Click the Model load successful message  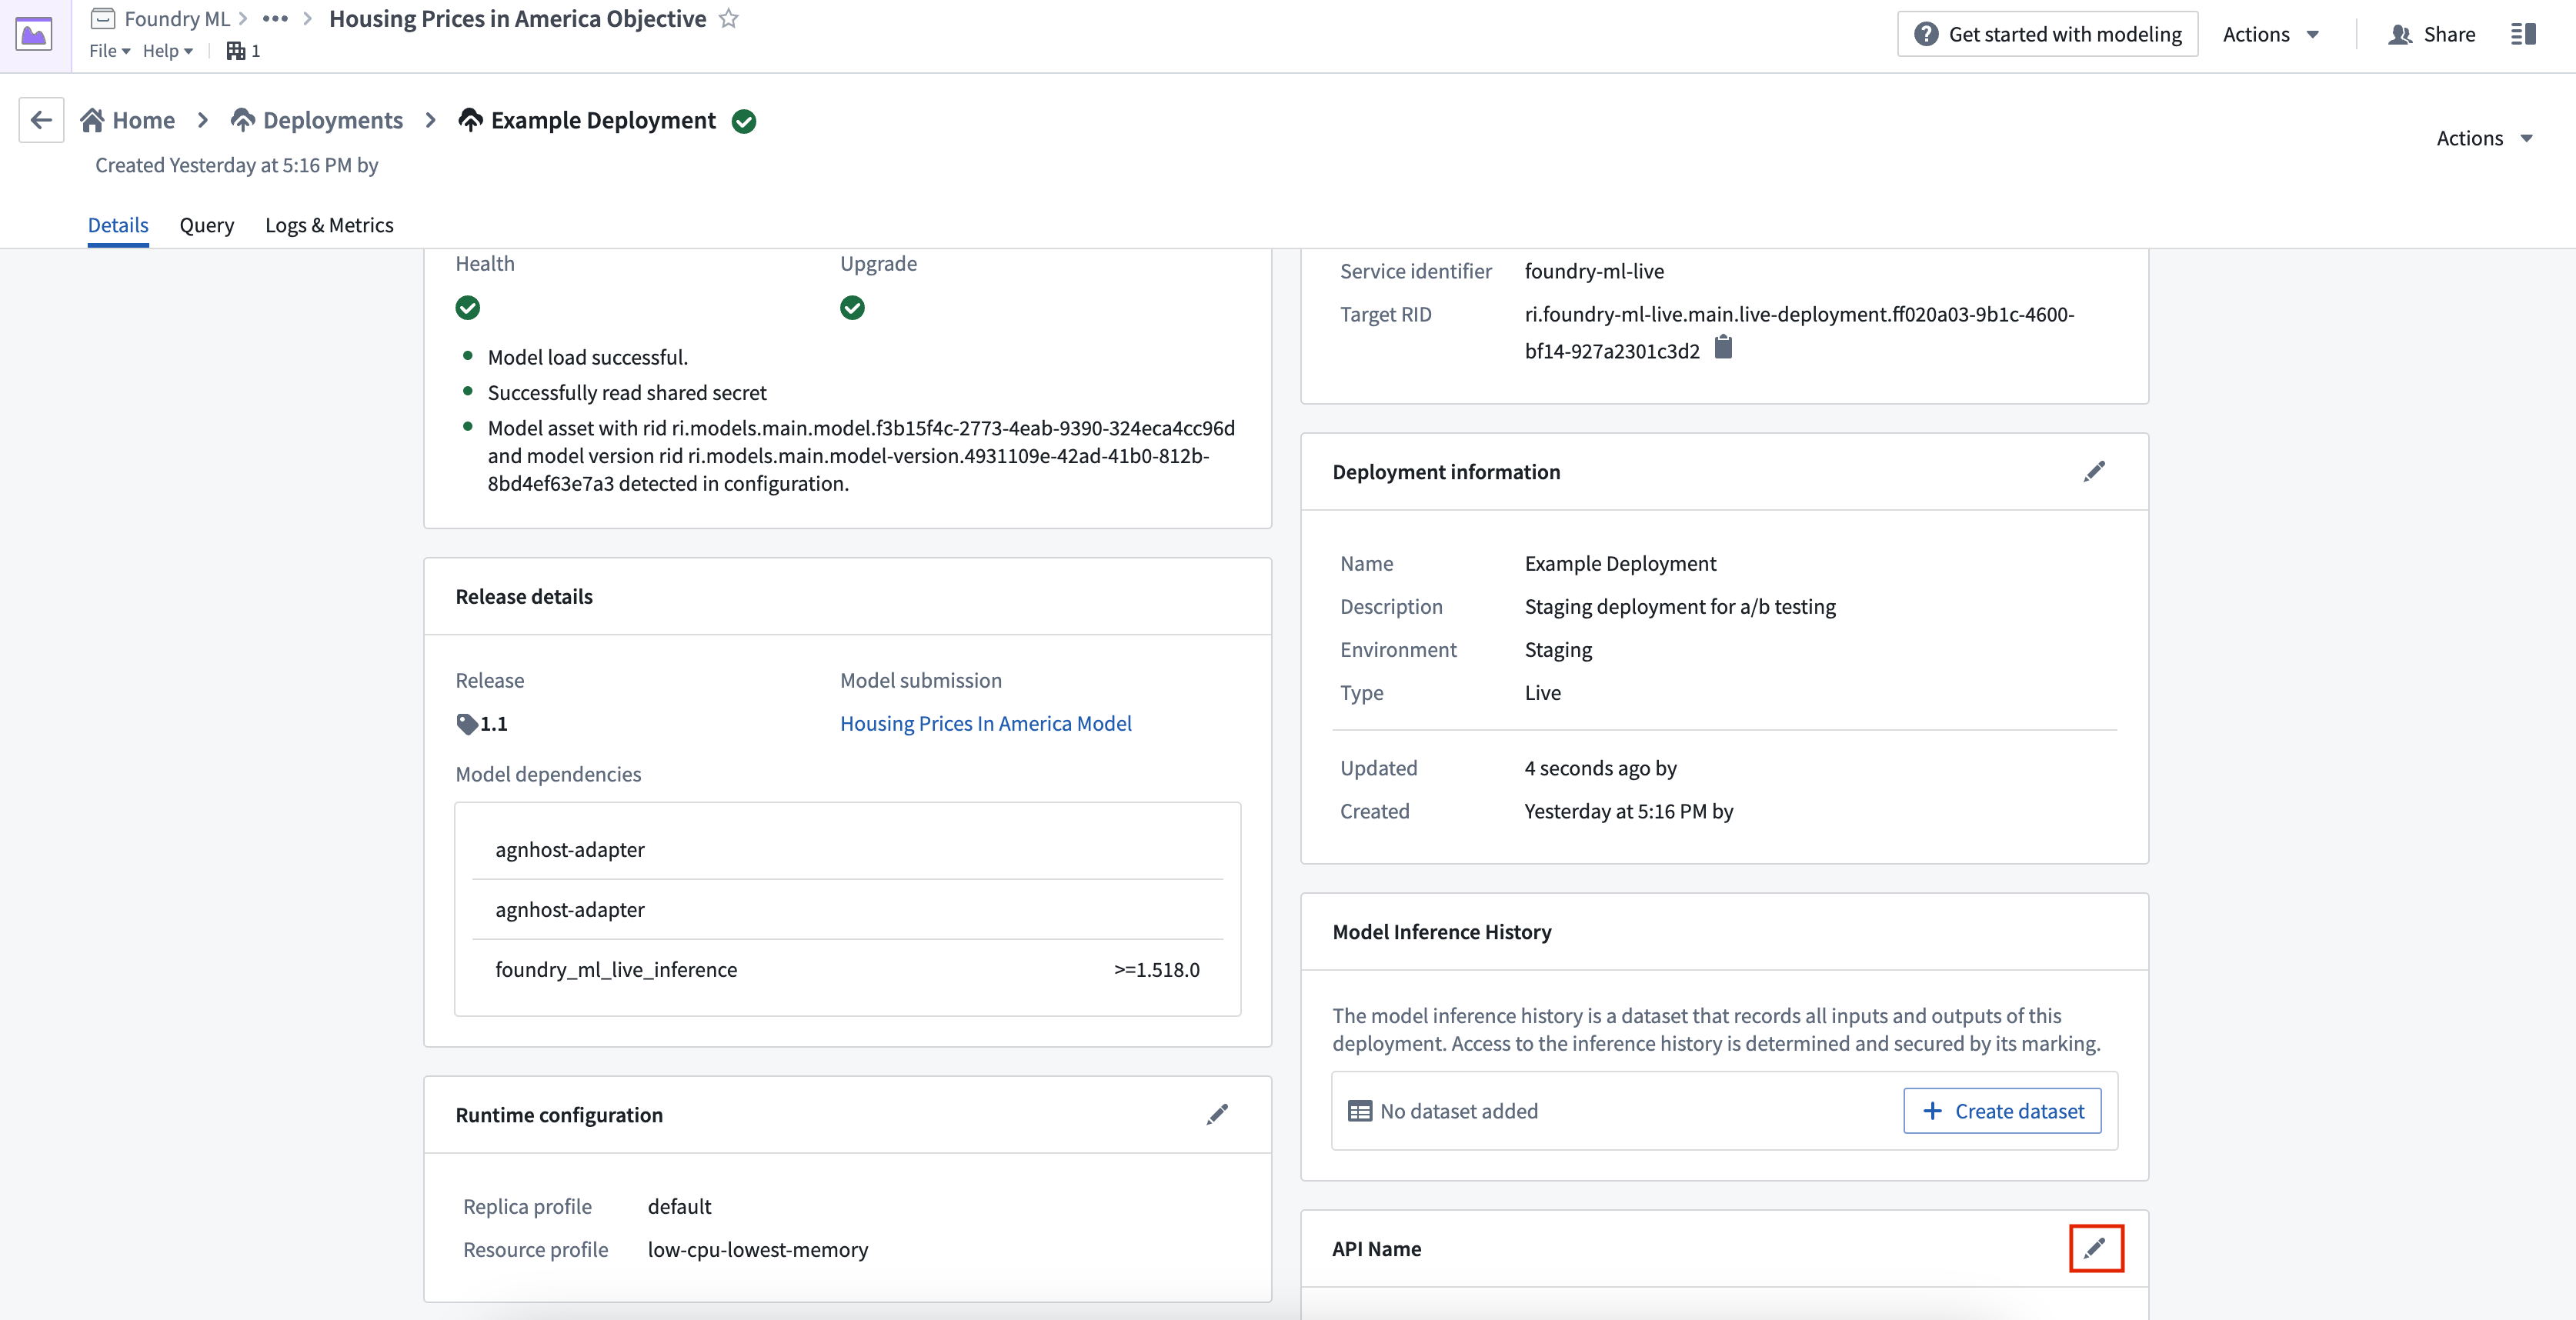[x=587, y=357]
